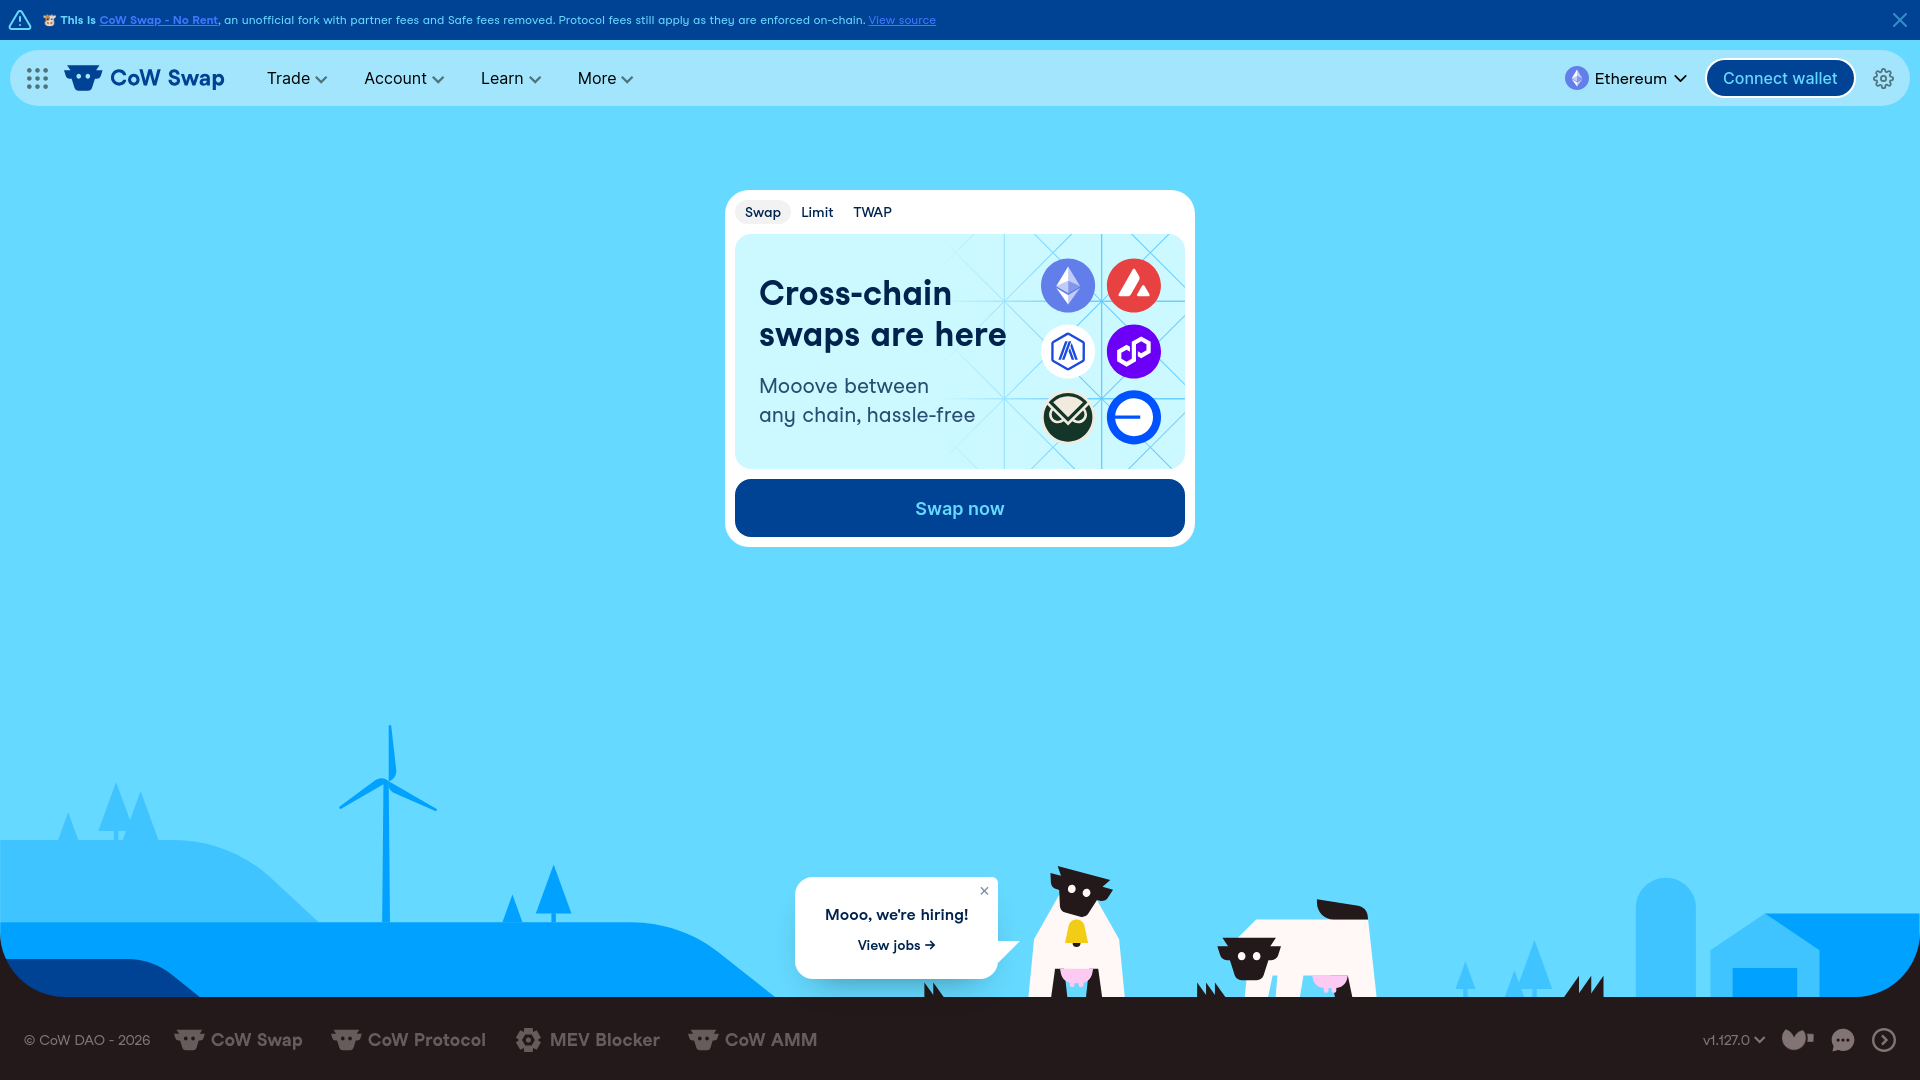The width and height of the screenshot is (1920, 1080).
Task: Click the Base chain logo
Action: 1134,417
